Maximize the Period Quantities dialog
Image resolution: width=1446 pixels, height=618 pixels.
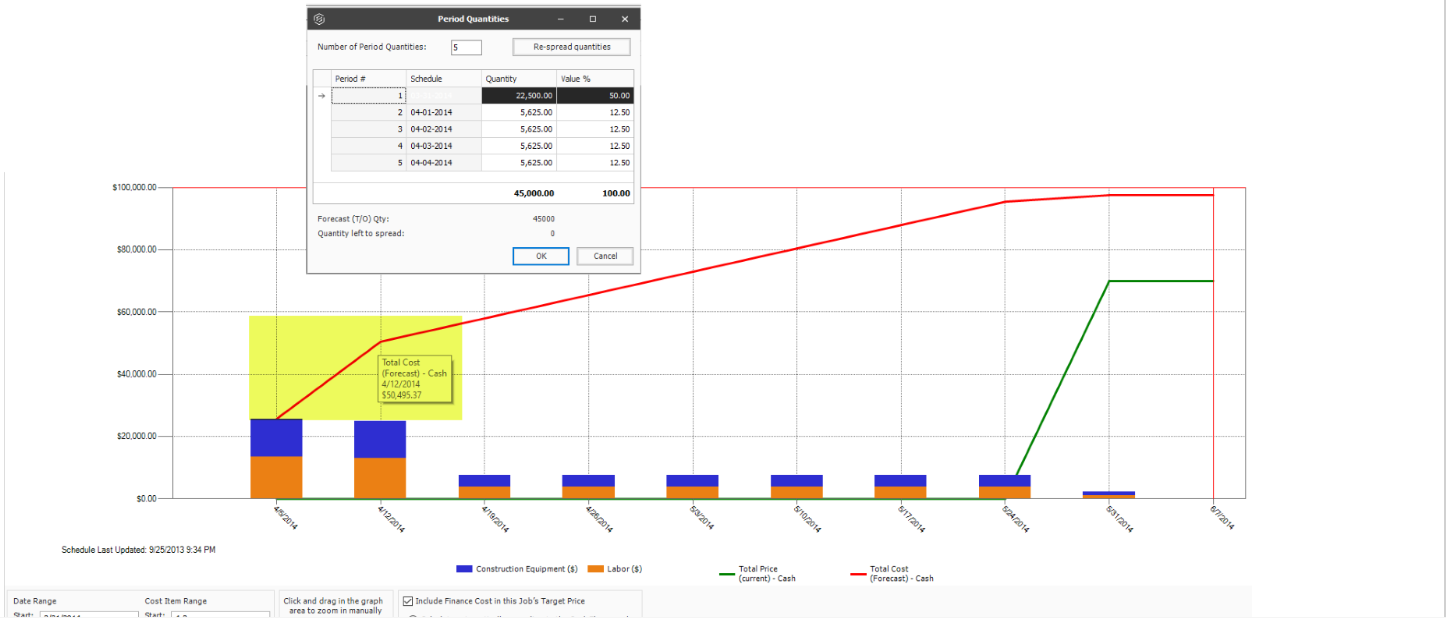[593, 19]
